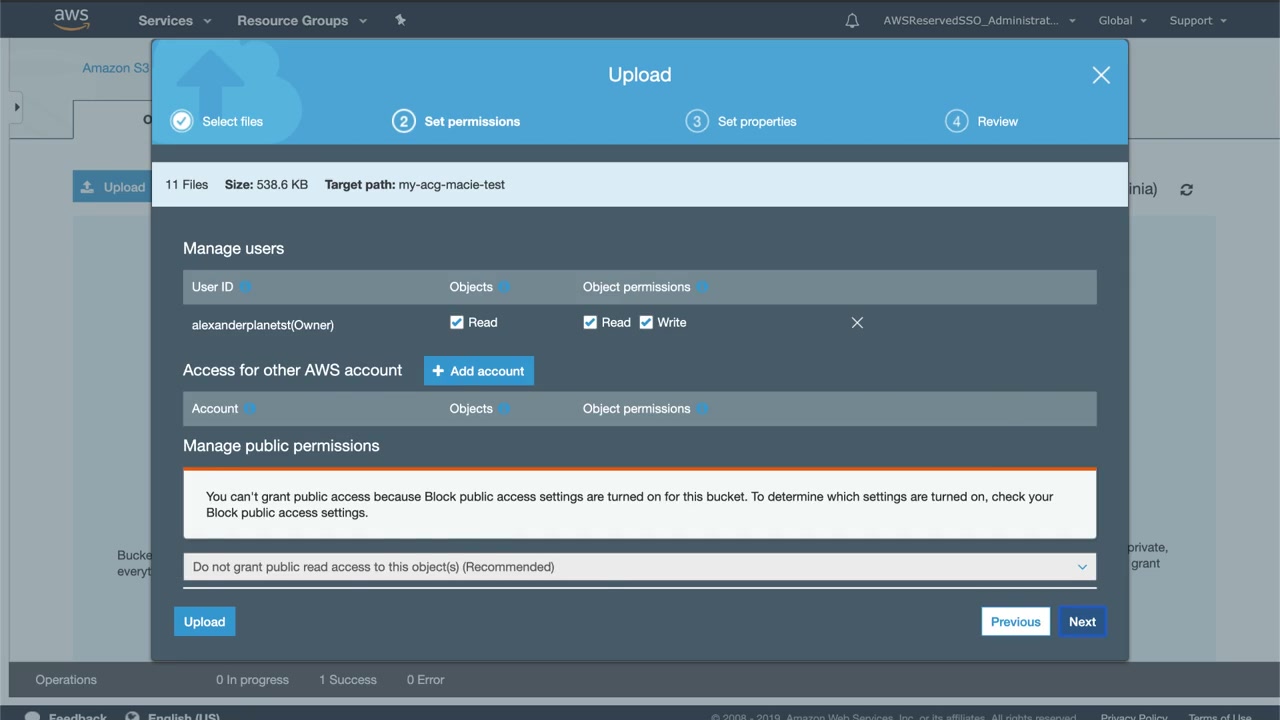The width and height of the screenshot is (1280, 720).
Task: Go back with the Previous button
Action: click(1016, 621)
